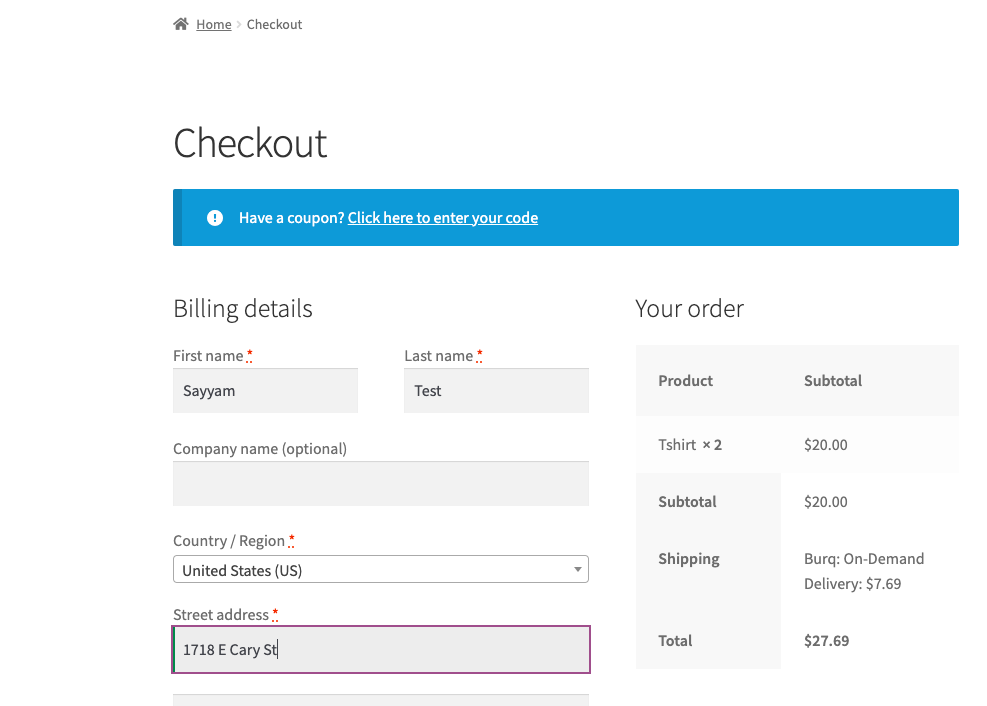
Task: Click the First name label
Action: (208, 356)
